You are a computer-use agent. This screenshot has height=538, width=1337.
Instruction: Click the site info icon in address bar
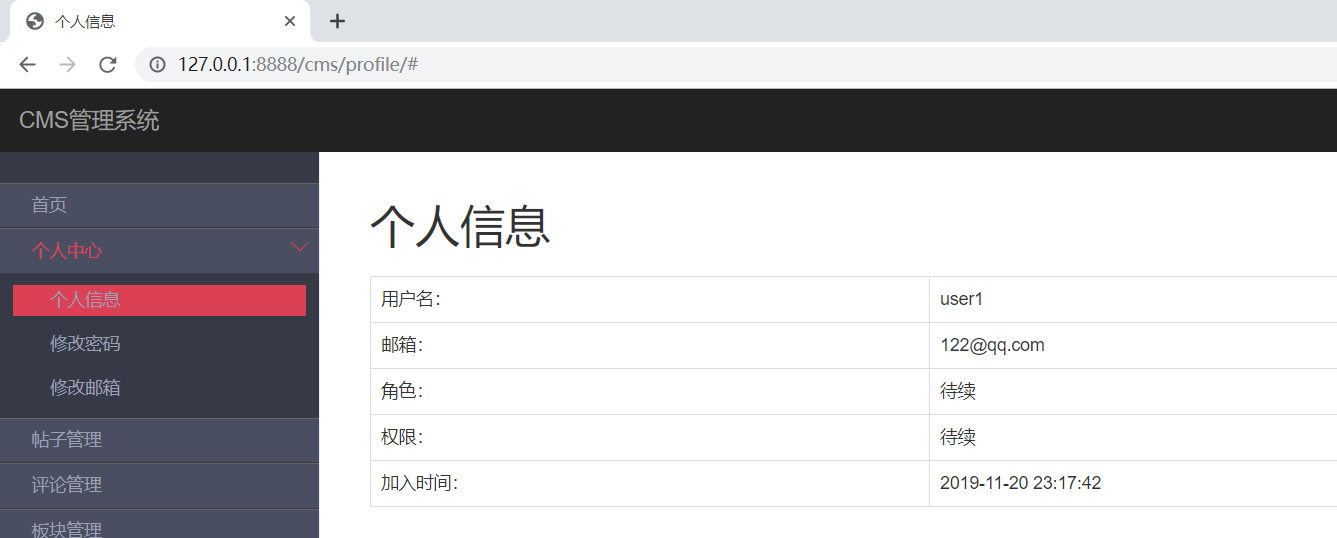(x=157, y=65)
